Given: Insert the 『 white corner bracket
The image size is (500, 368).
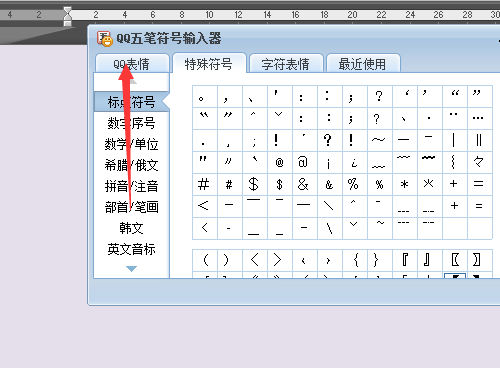Looking at the screenshot, I should point(405,260).
